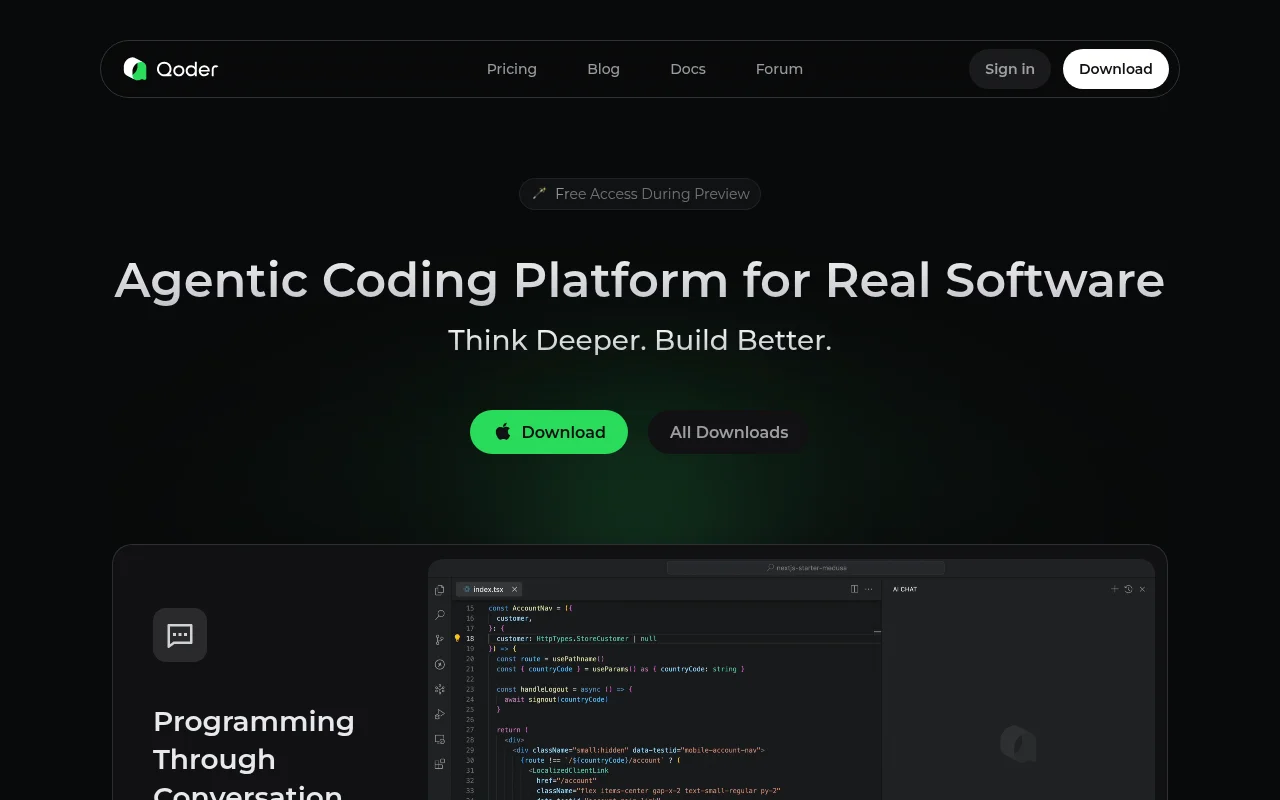1280x800 pixels.
Task: Start a new chat with the plus icon
Action: point(1114,589)
